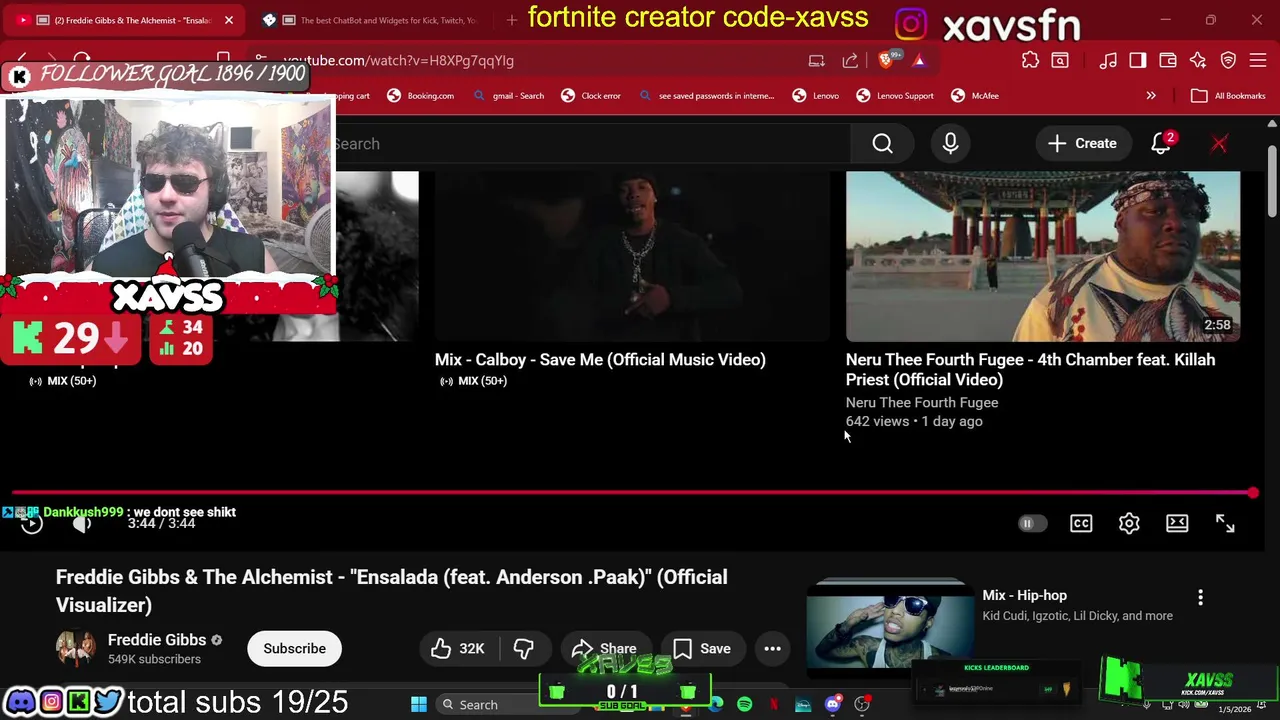Open Freddie Gibbs channel name link
Screen dimensions: 1280x720
(x=157, y=640)
